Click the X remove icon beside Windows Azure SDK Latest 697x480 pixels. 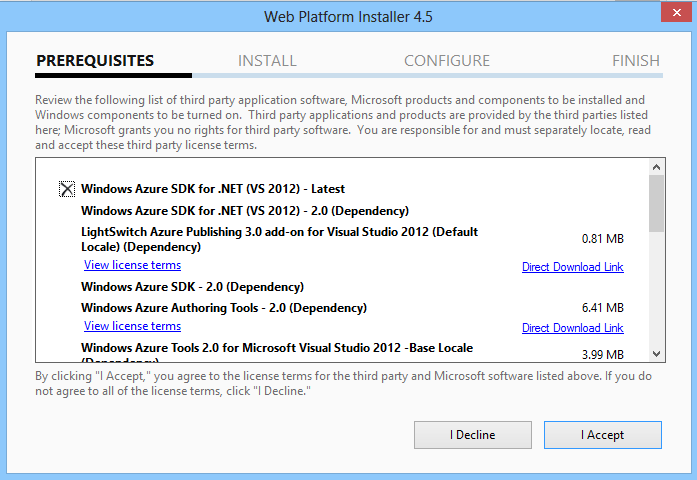(x=67, y=189)
